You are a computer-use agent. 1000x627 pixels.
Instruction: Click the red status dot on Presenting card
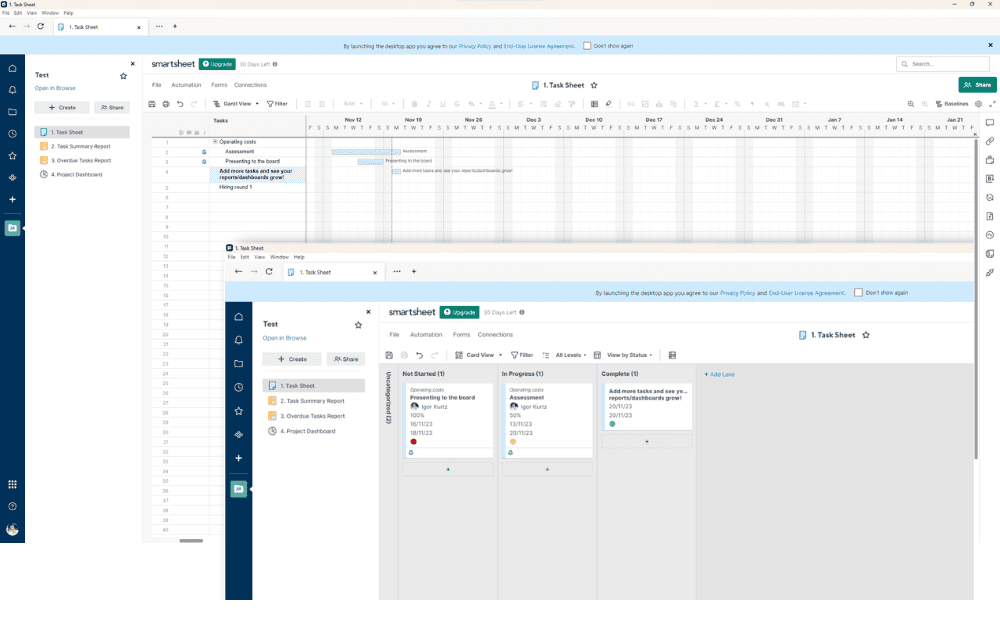pyautogui.click(x=413, y=441)
